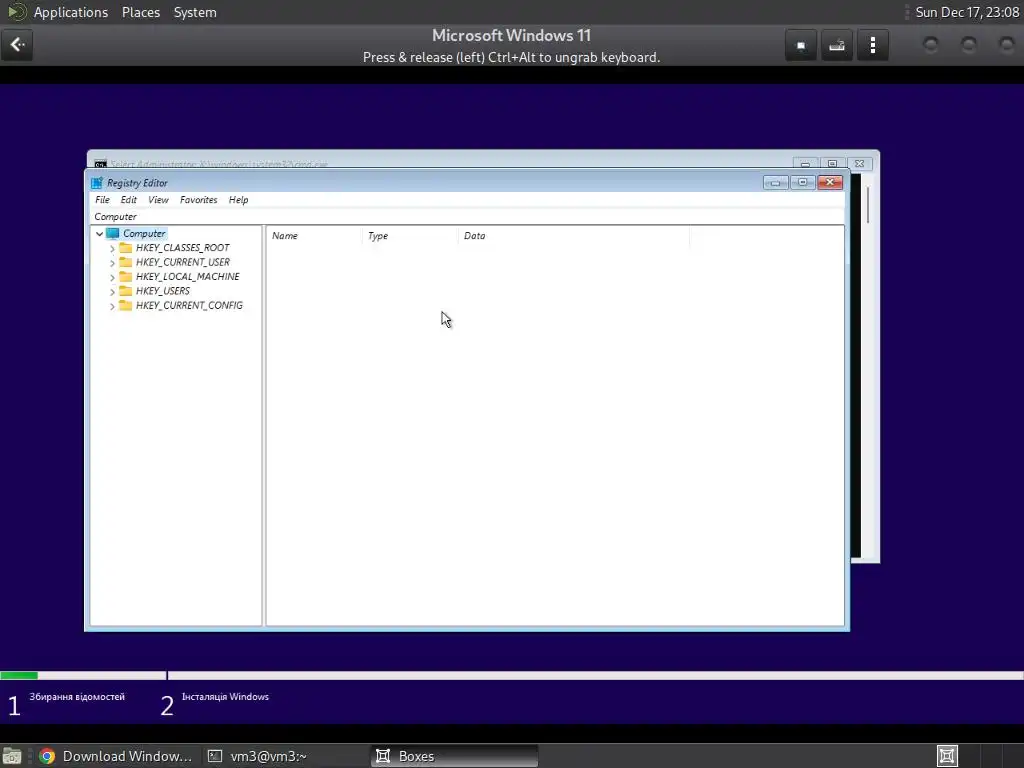Screen dimensions: 1024x768
Task: Select HKEY_CURRENT_USER key label
Action: click(x=183, y=263)
